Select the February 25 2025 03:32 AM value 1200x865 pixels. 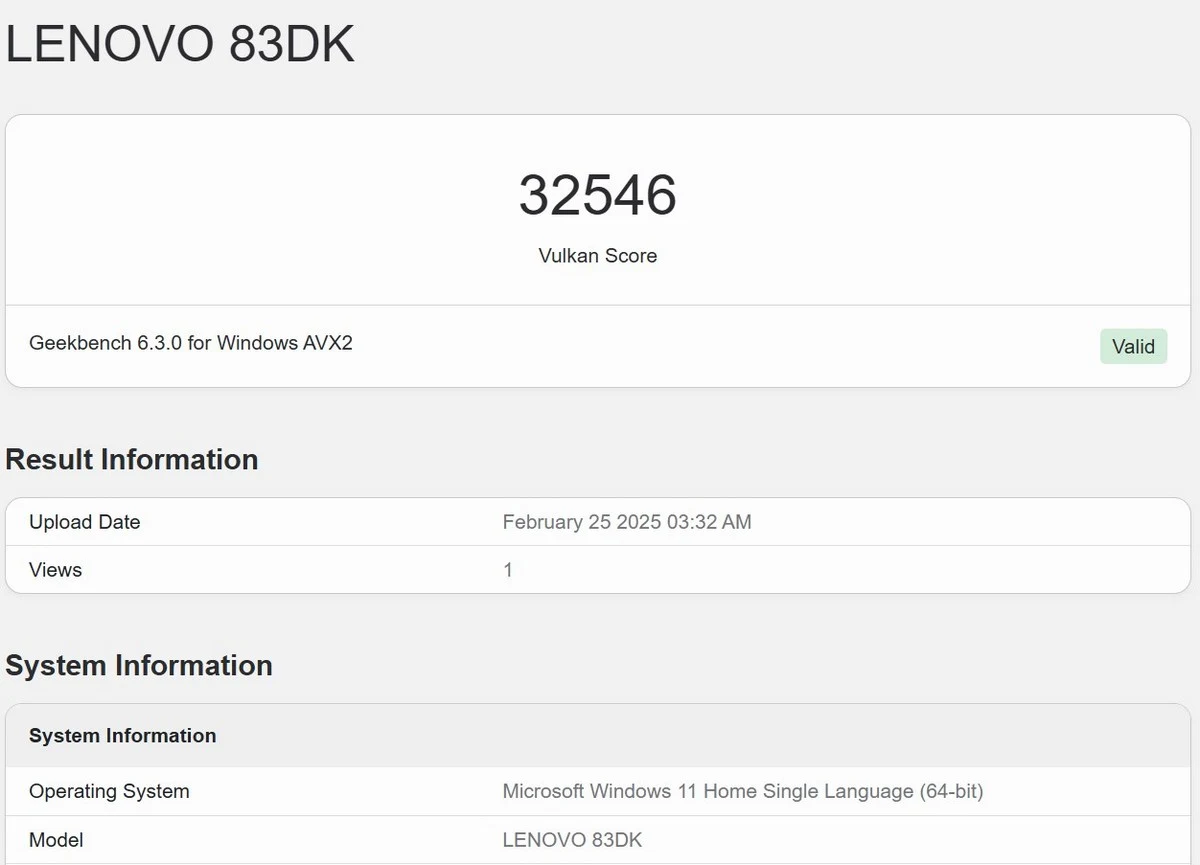627,522
